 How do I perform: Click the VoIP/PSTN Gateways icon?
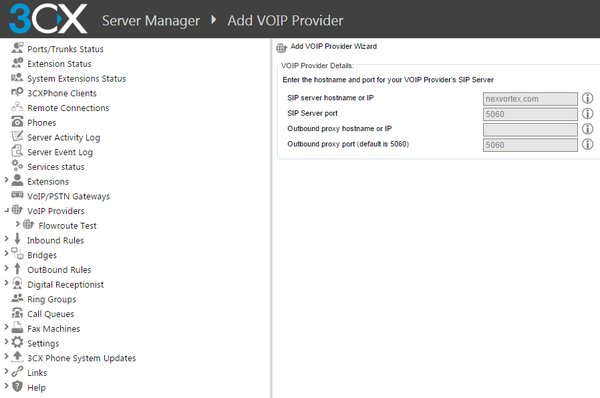tap(17, 195)
